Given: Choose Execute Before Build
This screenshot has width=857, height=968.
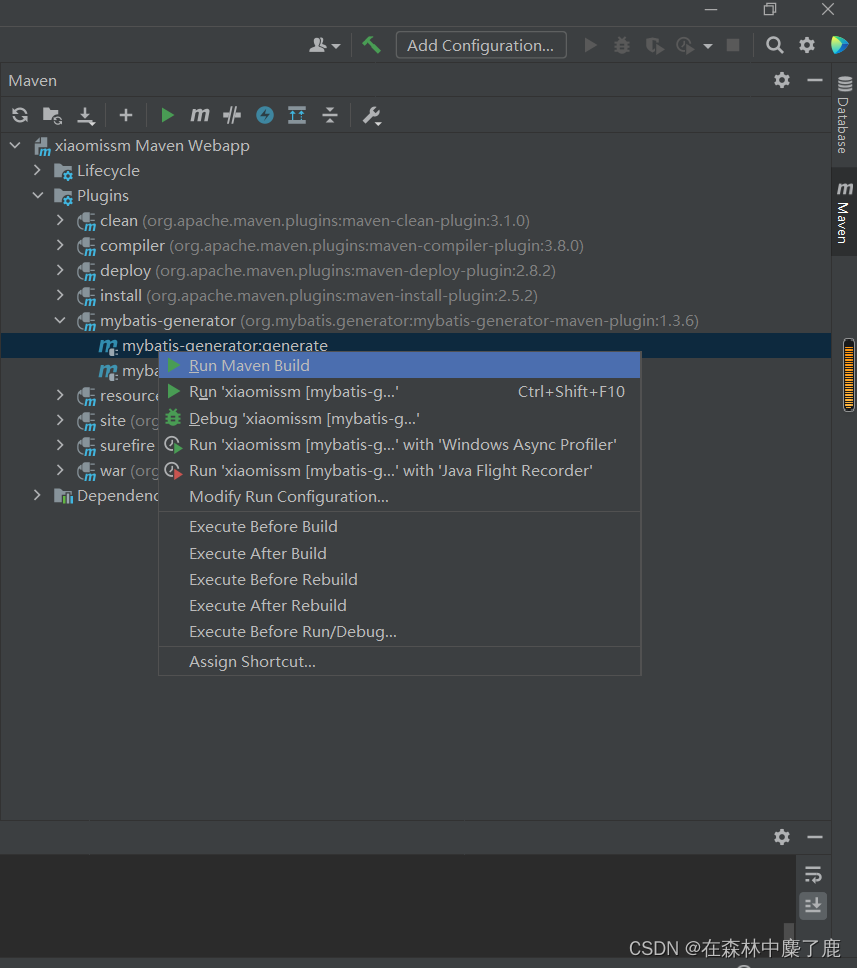Looking at the screenshot, I should 399,527.
